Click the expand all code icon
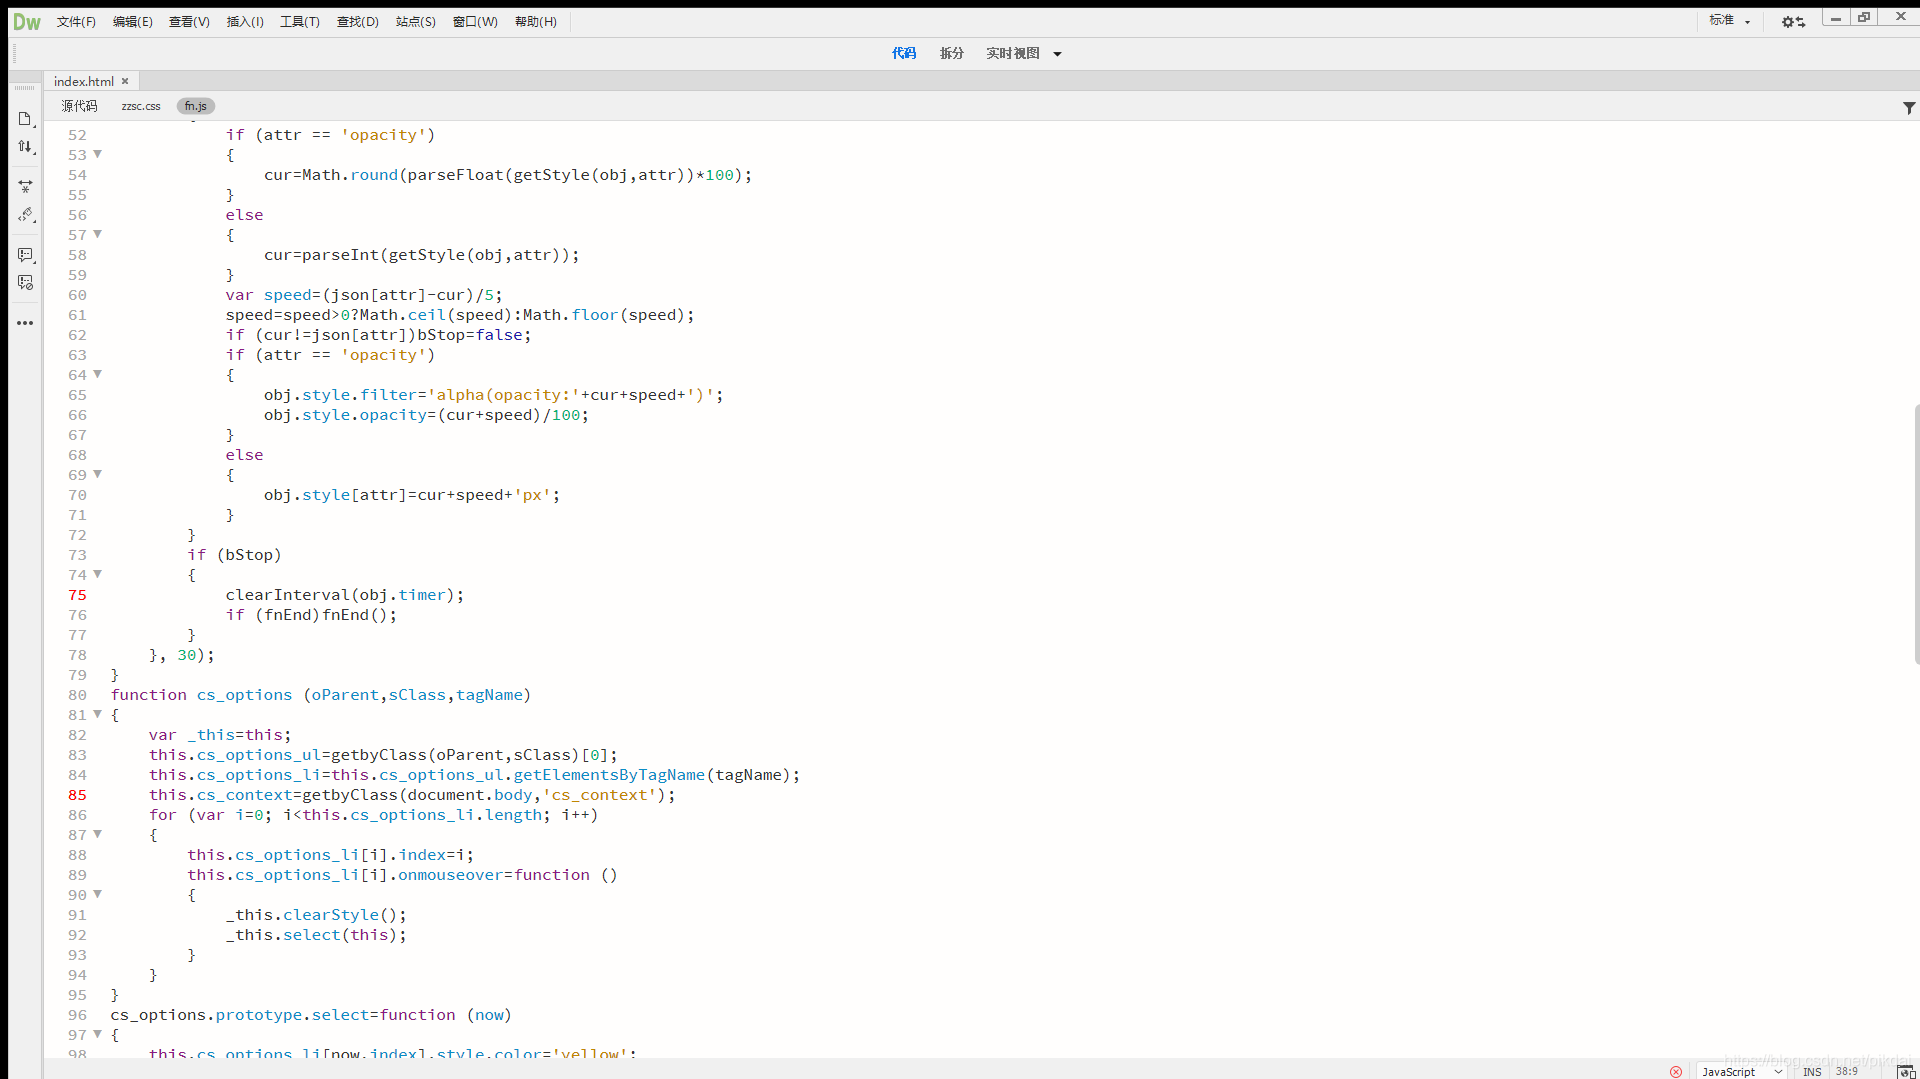Viewport: 1920px width, 1079px height. [25, 187]
